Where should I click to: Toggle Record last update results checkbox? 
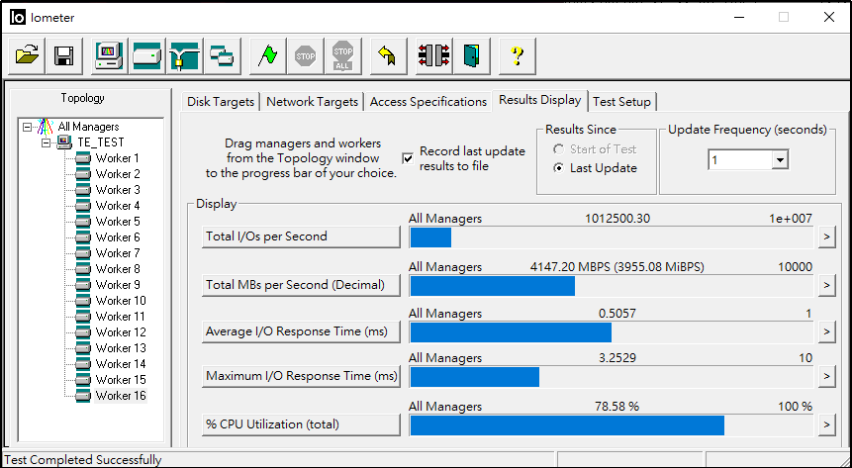tap(407, 158)
